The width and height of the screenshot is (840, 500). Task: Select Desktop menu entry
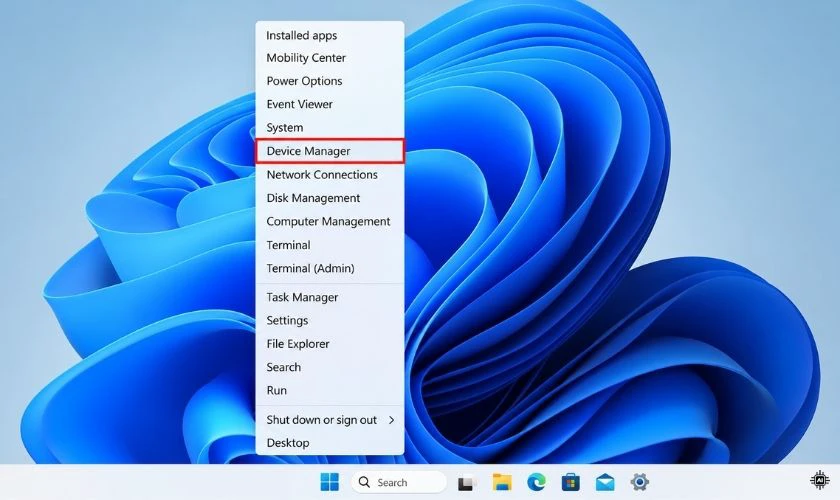coord(330,443)
